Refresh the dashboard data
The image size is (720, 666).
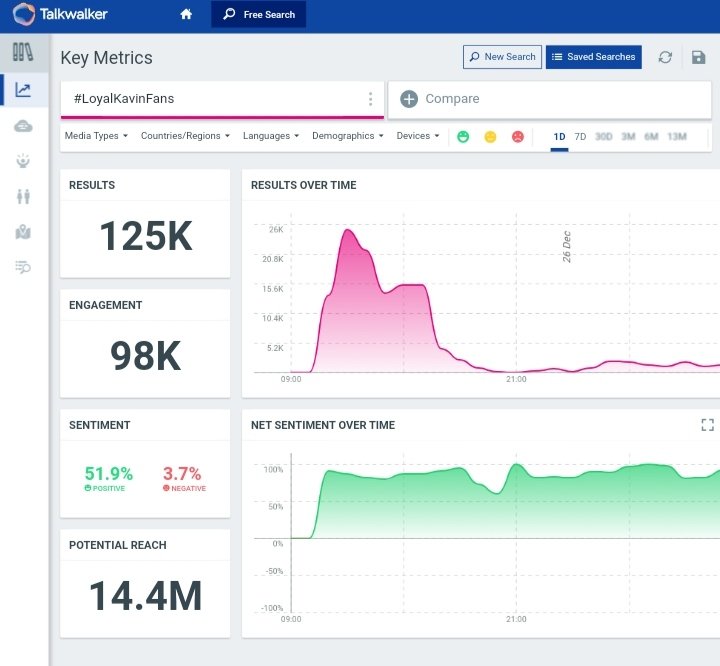coord(665,57)
